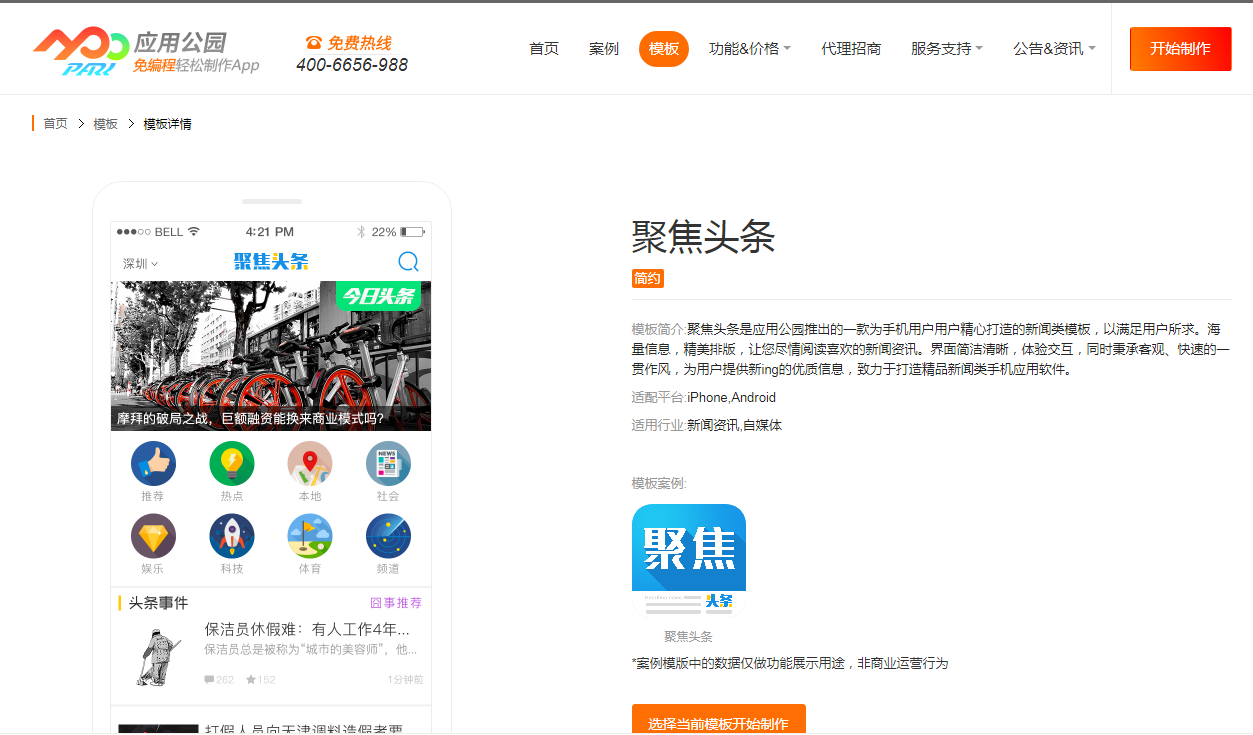Viewport: 1253px width, 735px height.
Task: Open the 服务支持 dropdown menu
Action: tap(946, 48)
